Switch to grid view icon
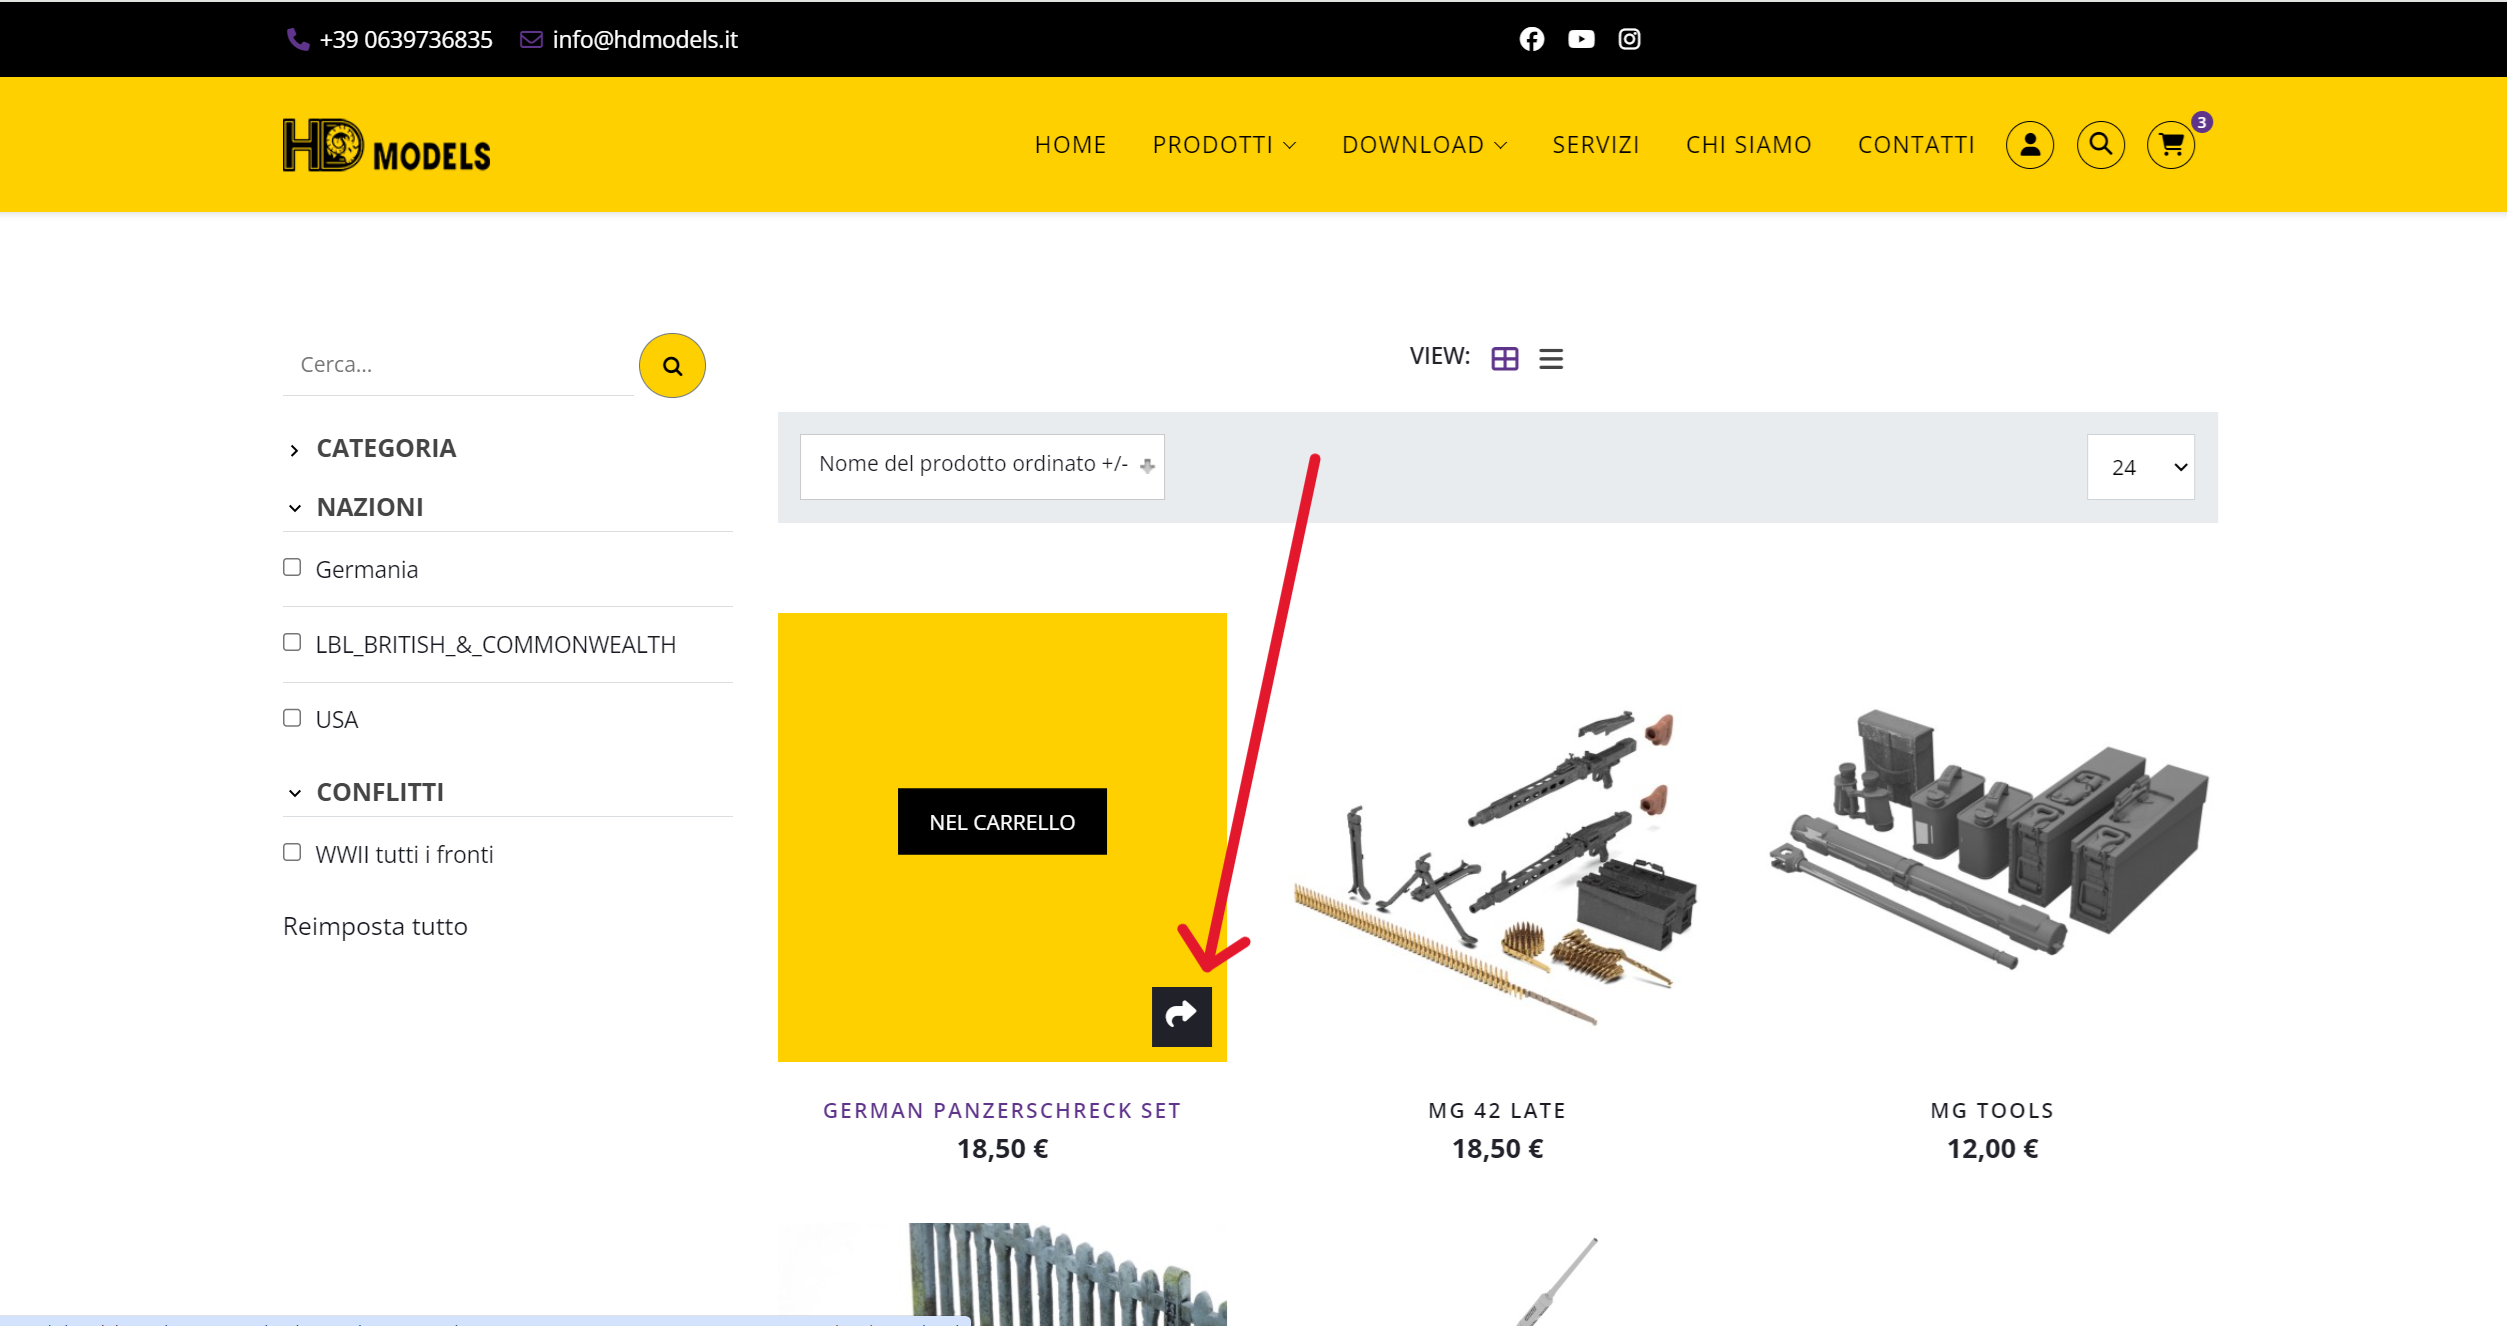 [1504, 359]
